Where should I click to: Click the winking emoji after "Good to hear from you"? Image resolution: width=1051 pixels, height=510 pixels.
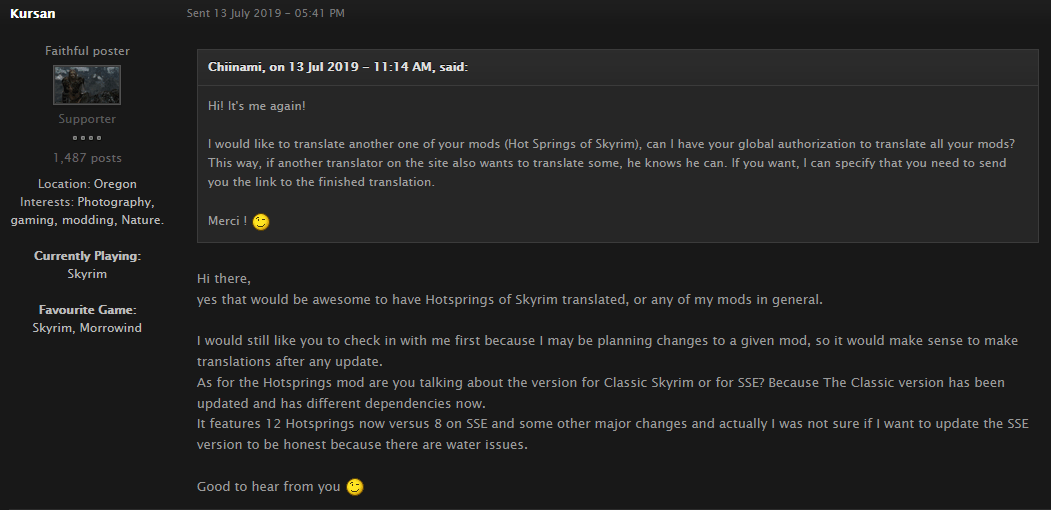tap(355, 487)
